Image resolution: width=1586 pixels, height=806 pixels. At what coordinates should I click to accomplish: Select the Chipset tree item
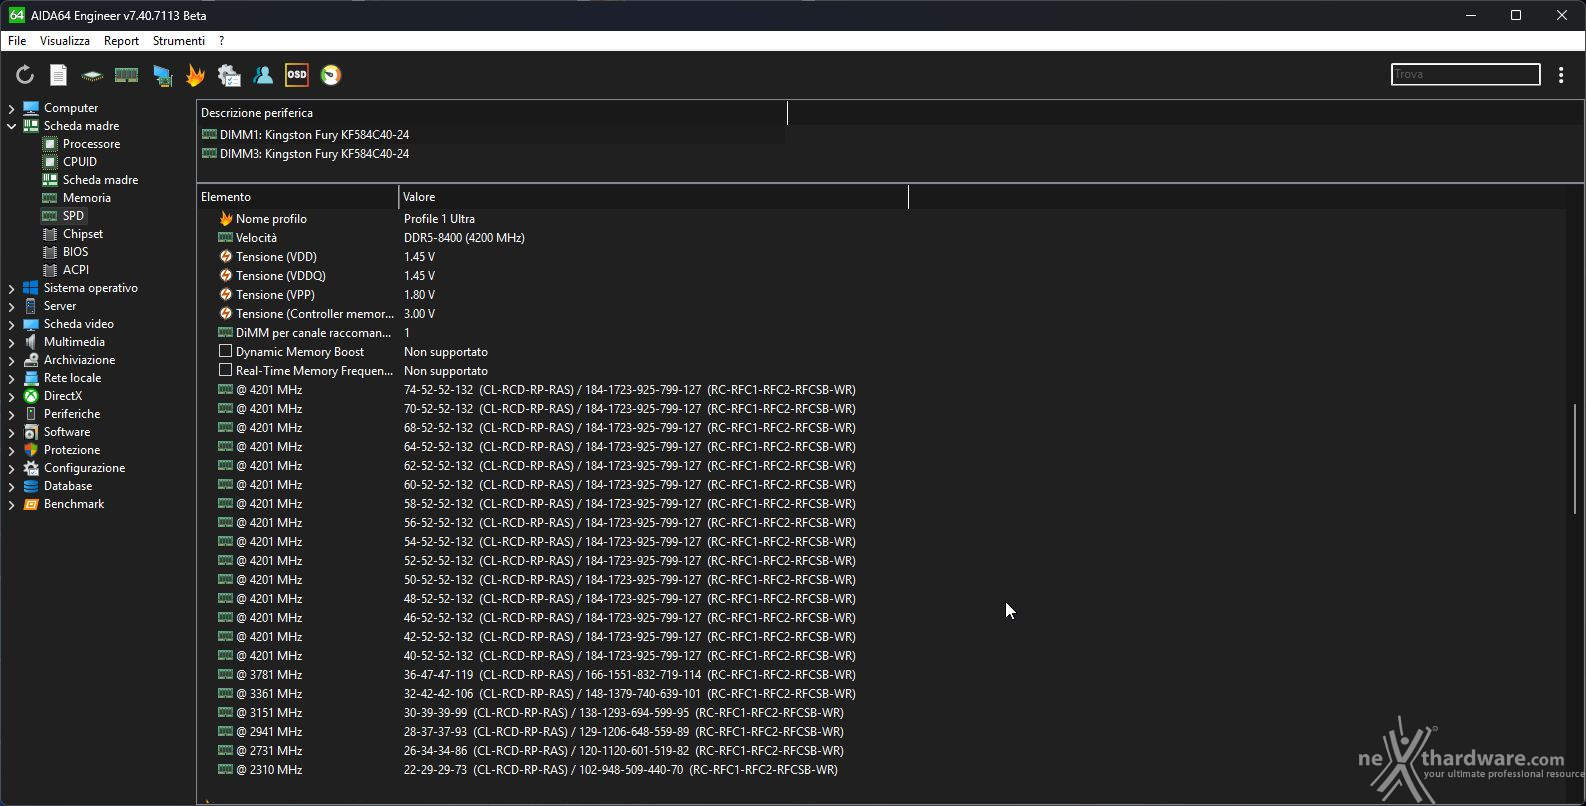(83, 234)
